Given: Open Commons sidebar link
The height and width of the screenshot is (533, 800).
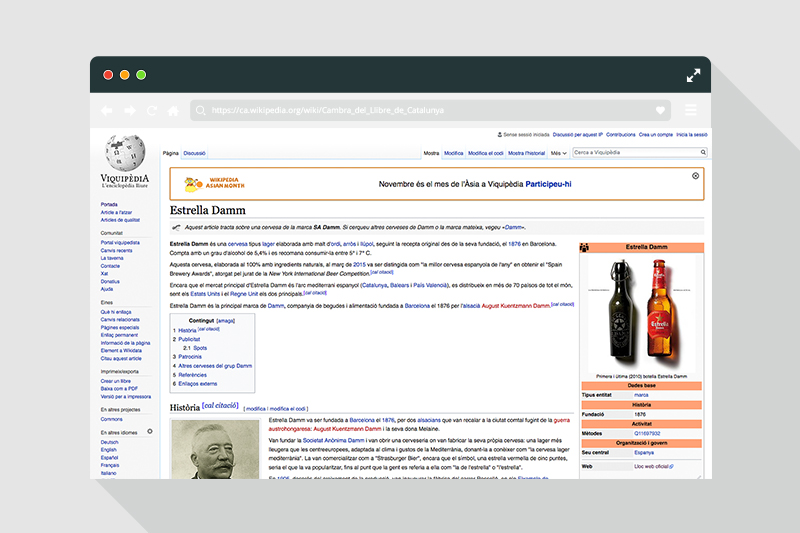Looking at the screenshot, I should pos(111,419).
